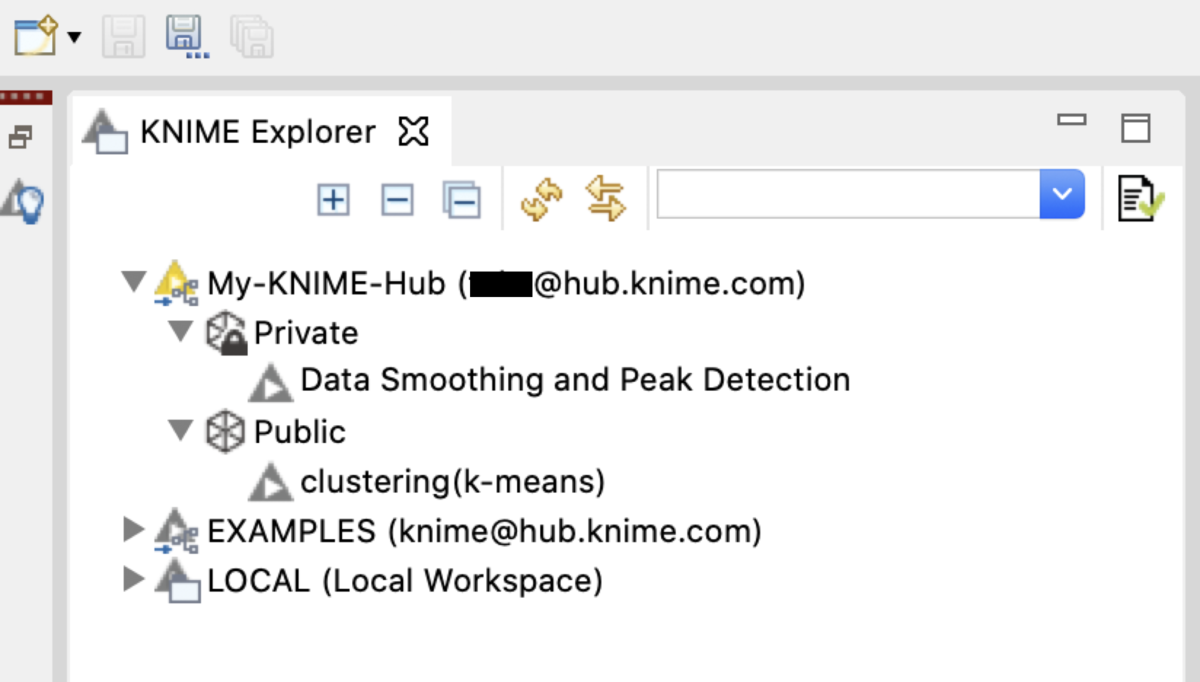
Task: Select the clustering(k-means) workflow
Action: tap(453, 482)
